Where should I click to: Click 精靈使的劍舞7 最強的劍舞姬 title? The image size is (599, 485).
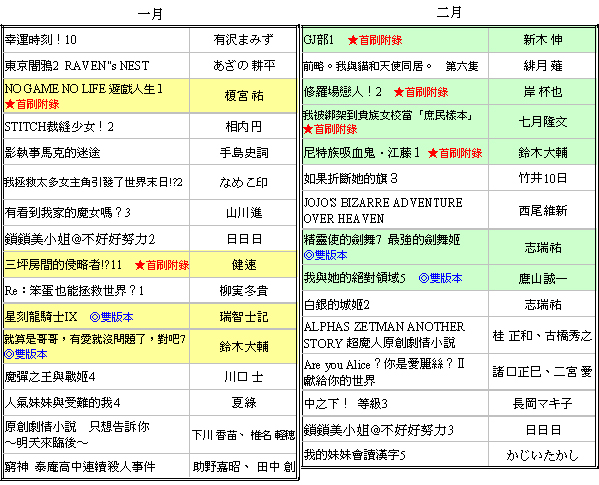pyautogui.click(x=382, y=239)
